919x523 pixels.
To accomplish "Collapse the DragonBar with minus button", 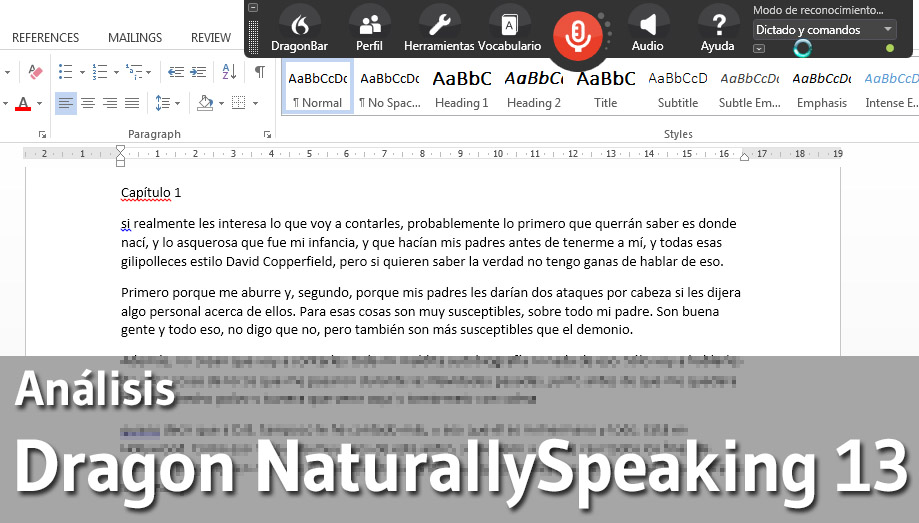I will coord(253,8).
